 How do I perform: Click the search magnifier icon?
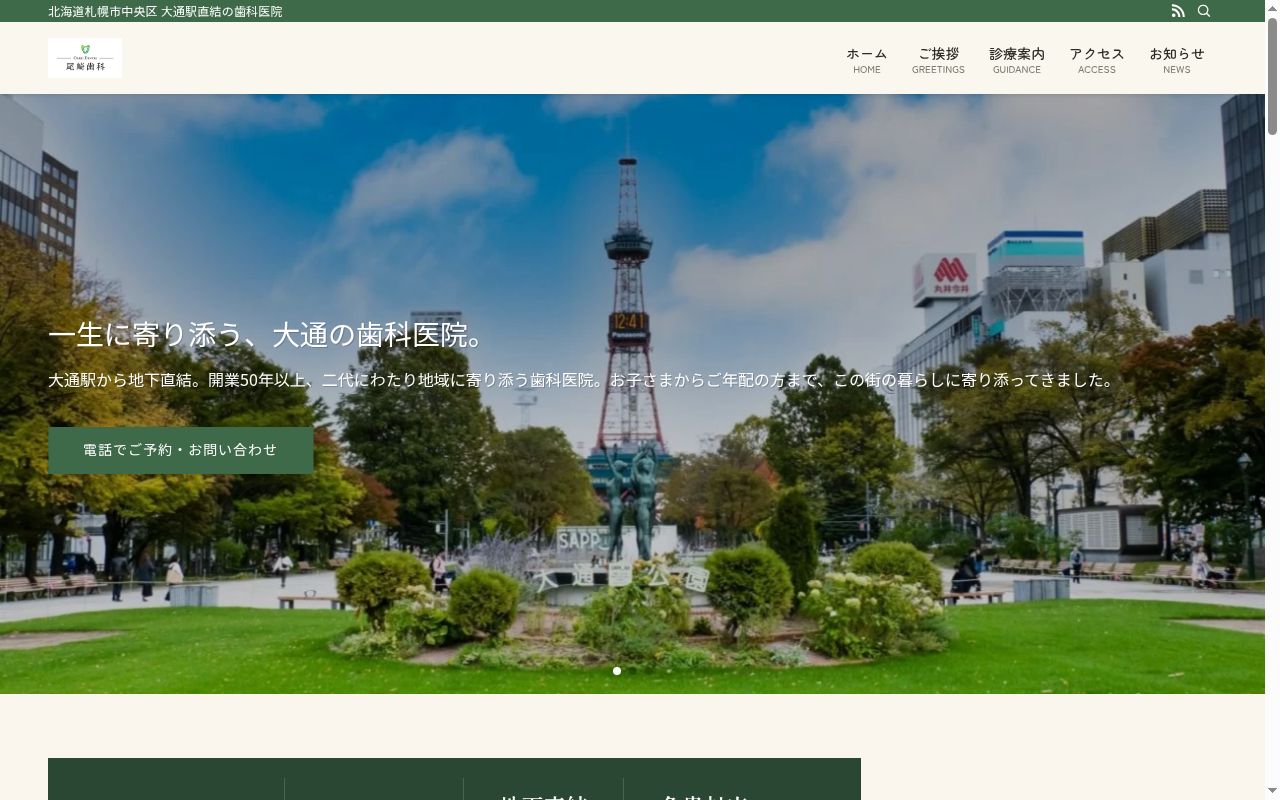tap(1204, 11)
